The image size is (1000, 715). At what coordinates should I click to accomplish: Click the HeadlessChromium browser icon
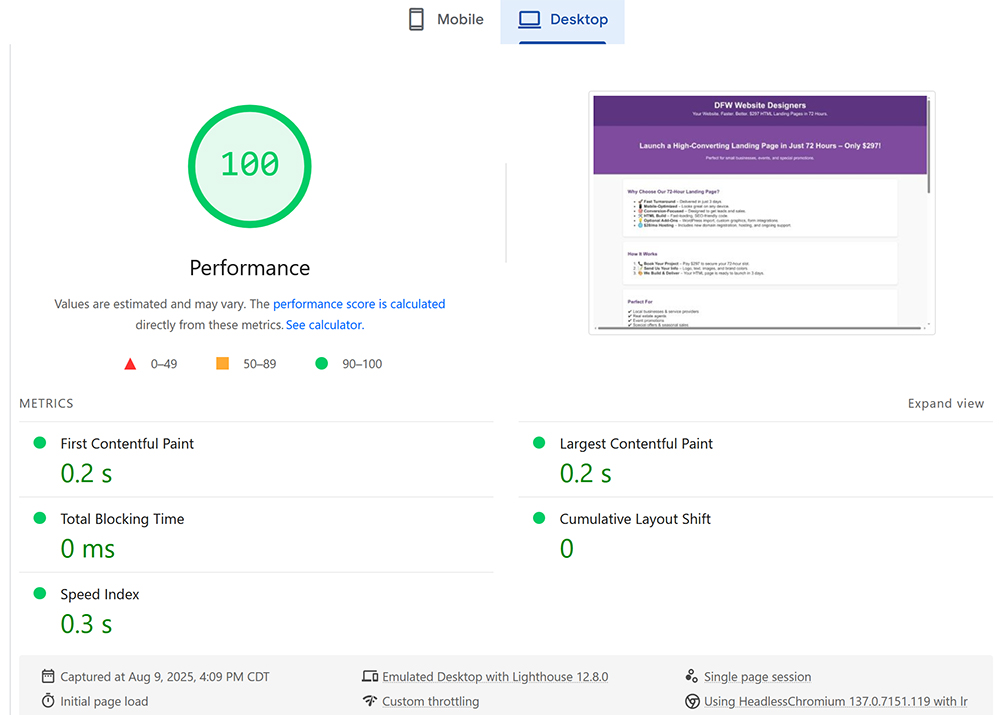(x=691, y=701)
